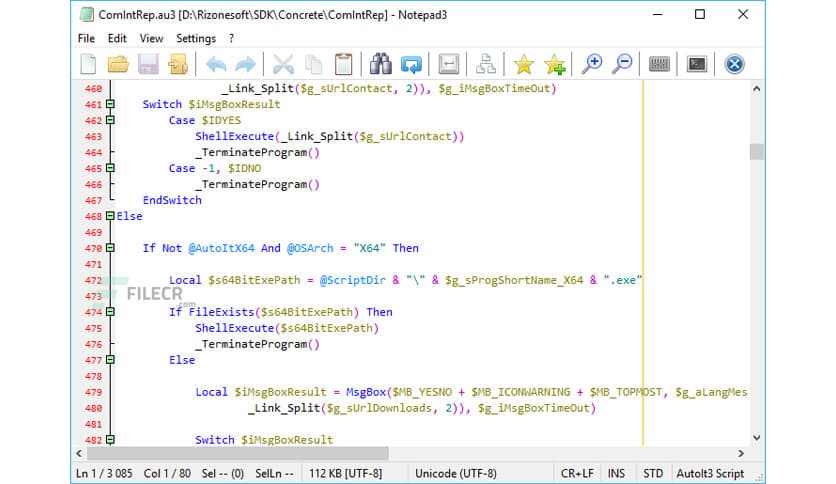Toggle STD mode in status bar
The image size is (836, 484).
coord(652,472)
